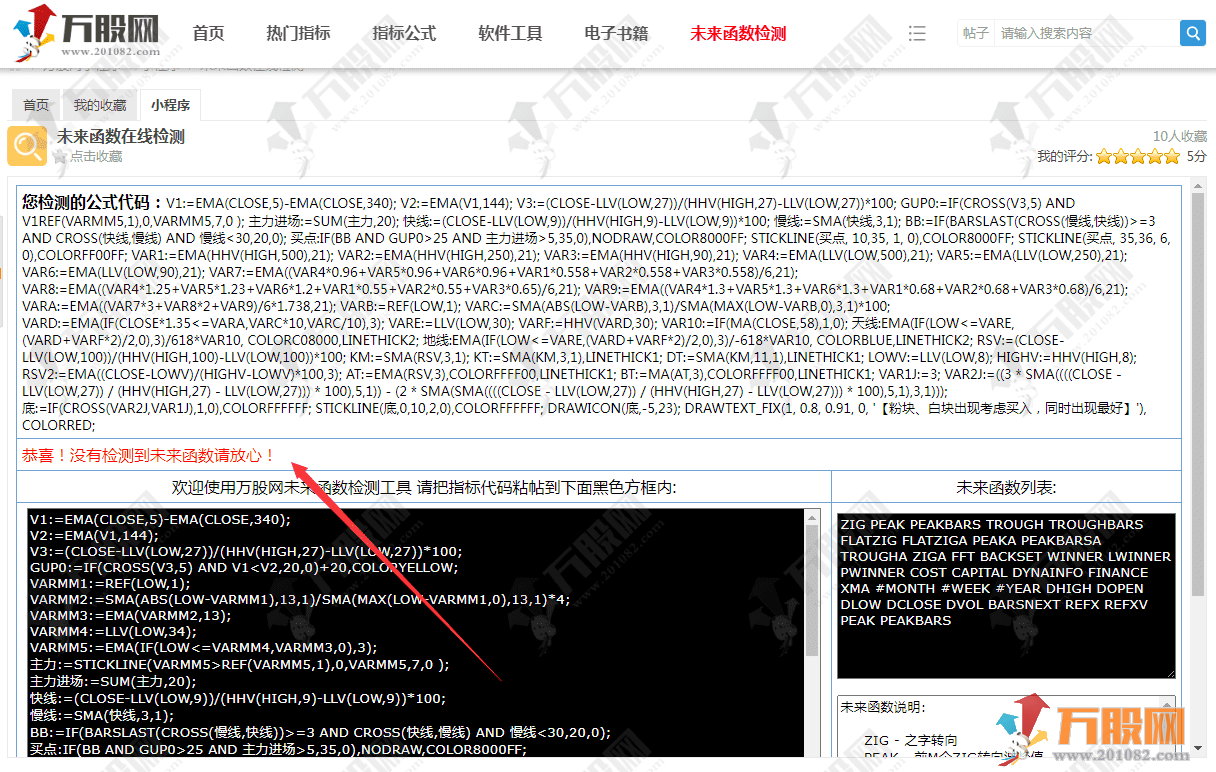Switch to the 我的收藏 tab

[x=100, y=105]
